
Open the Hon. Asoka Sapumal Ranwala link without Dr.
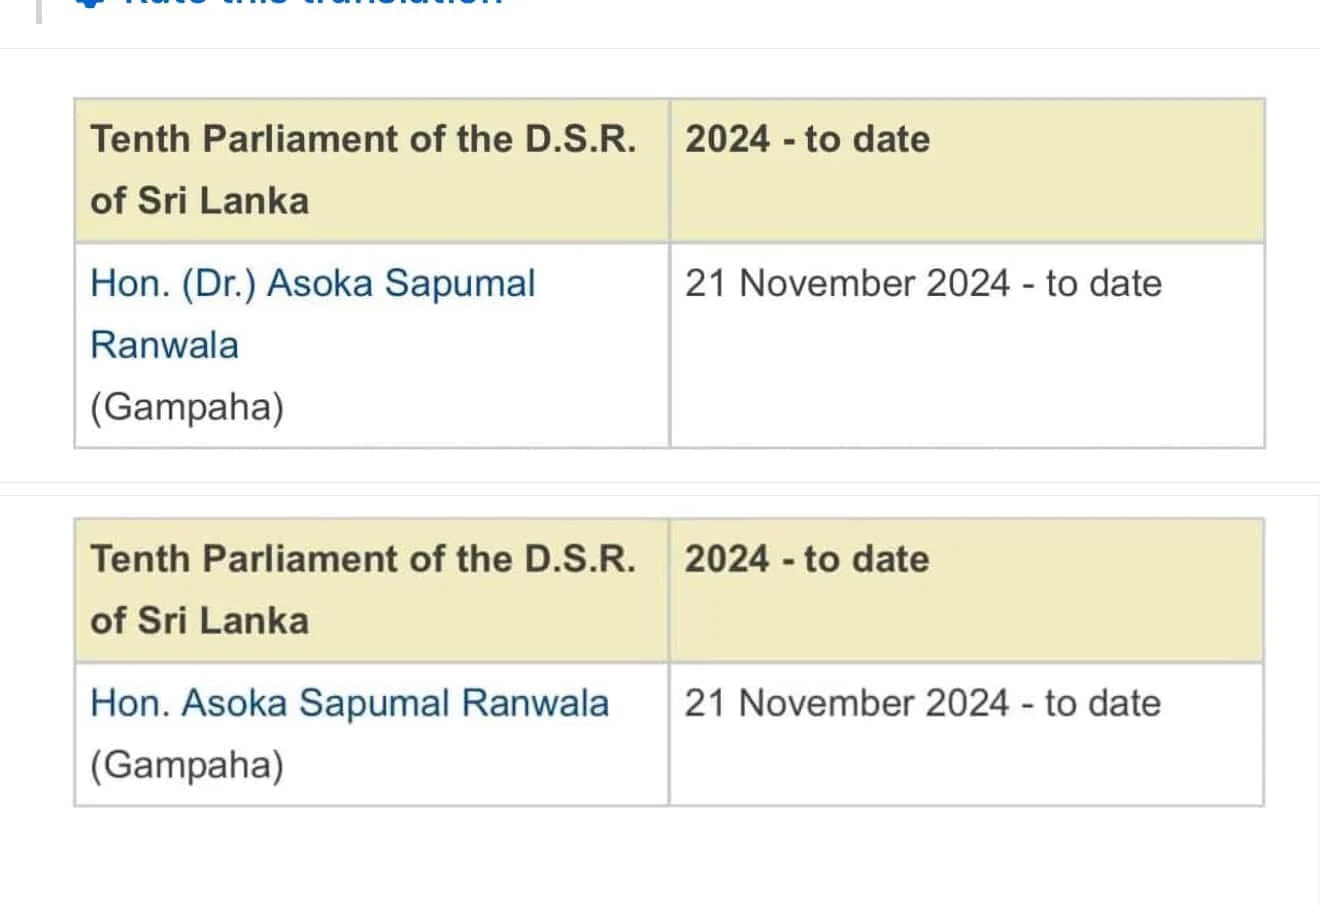click(349, 704)
